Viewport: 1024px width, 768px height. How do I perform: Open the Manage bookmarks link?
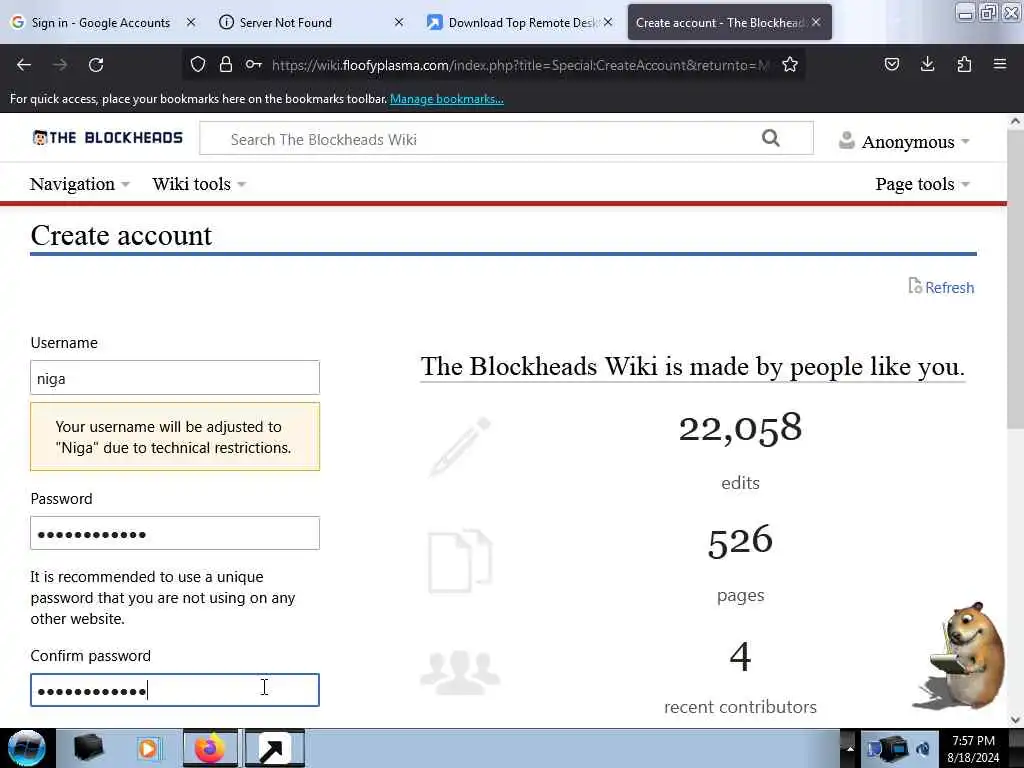[x=447, y=99]
